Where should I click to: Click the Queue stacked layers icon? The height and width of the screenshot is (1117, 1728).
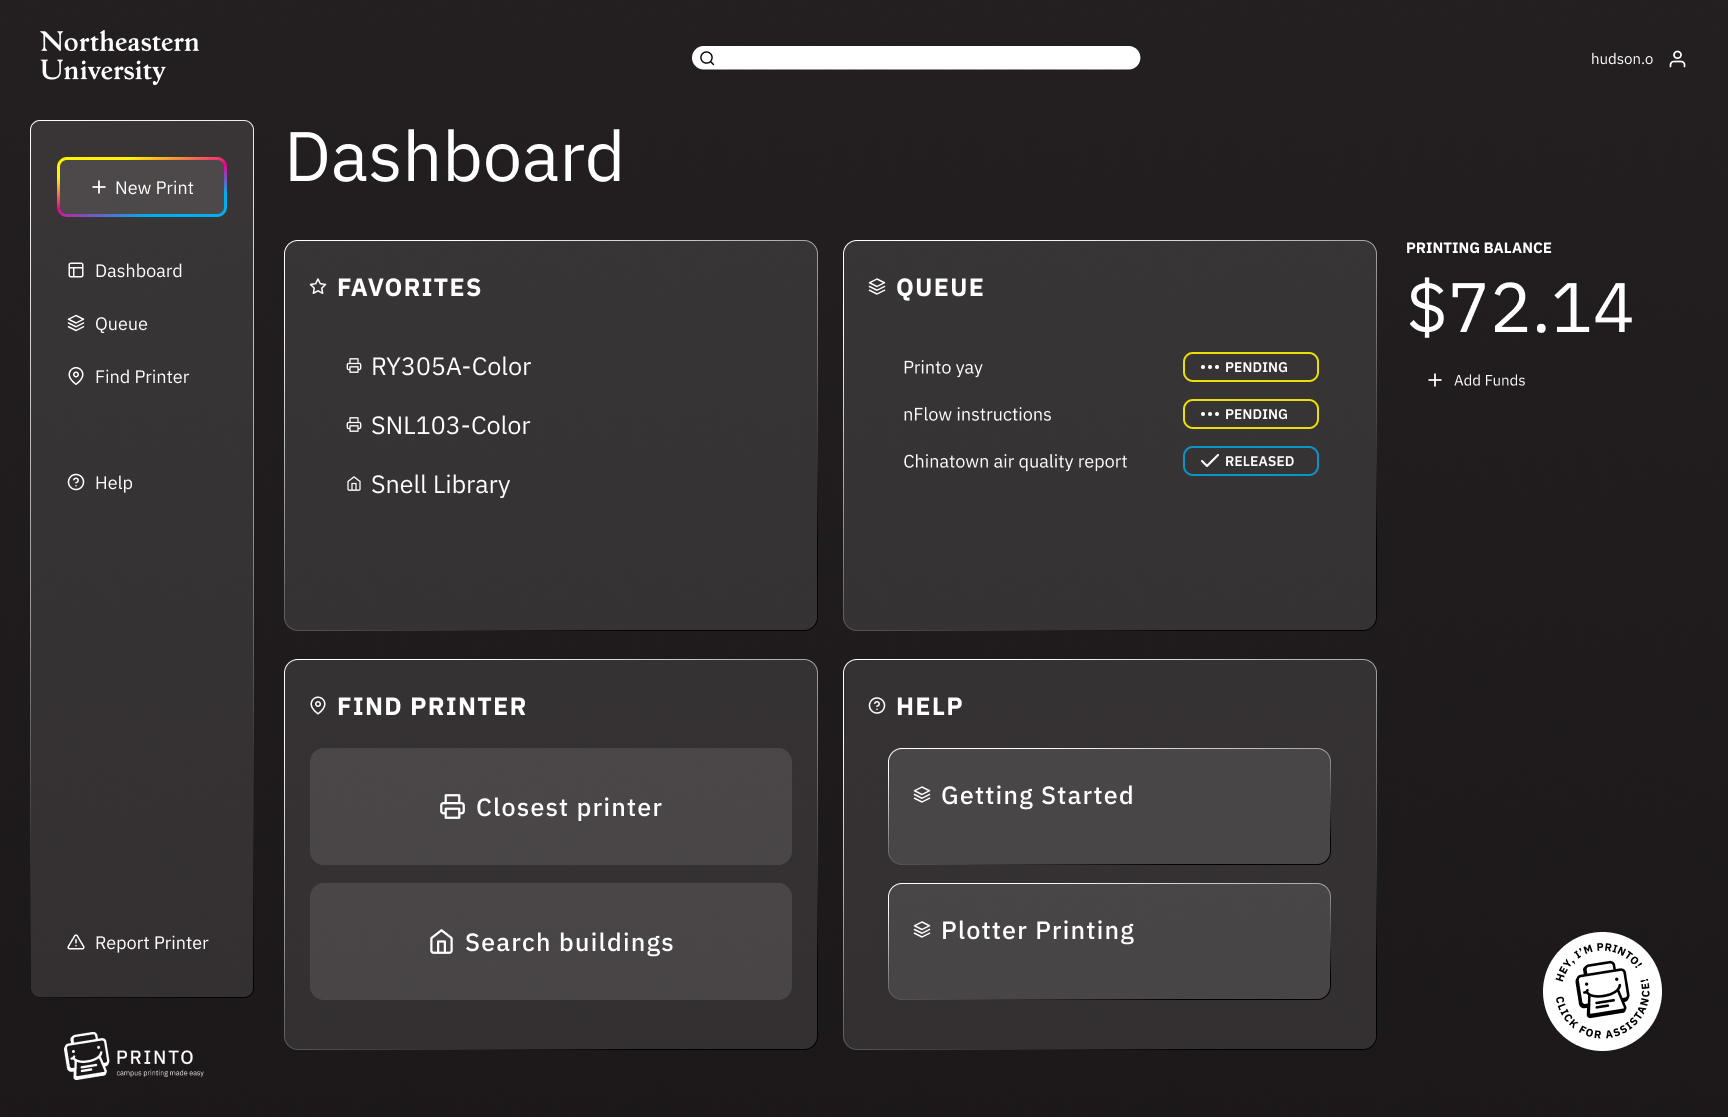(75, 322)
